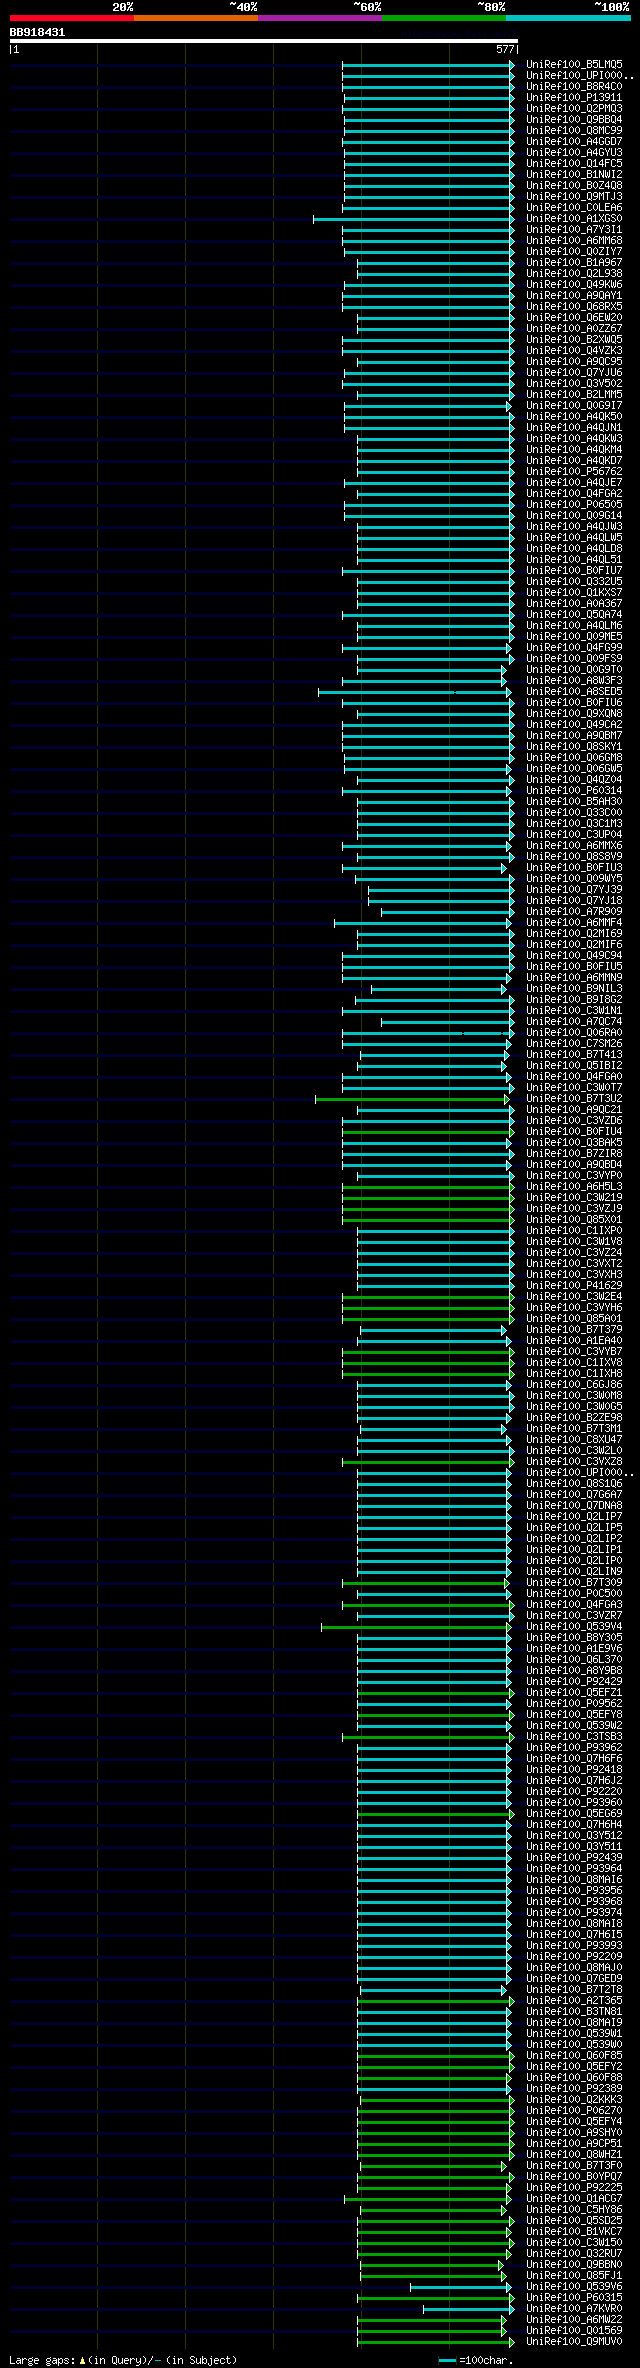Click the cyan alignment bar for UniRef100_A7KVR0
The width and height of the screenshot is (640, 2368).
pyautogui.click(x=469, y=2308)
